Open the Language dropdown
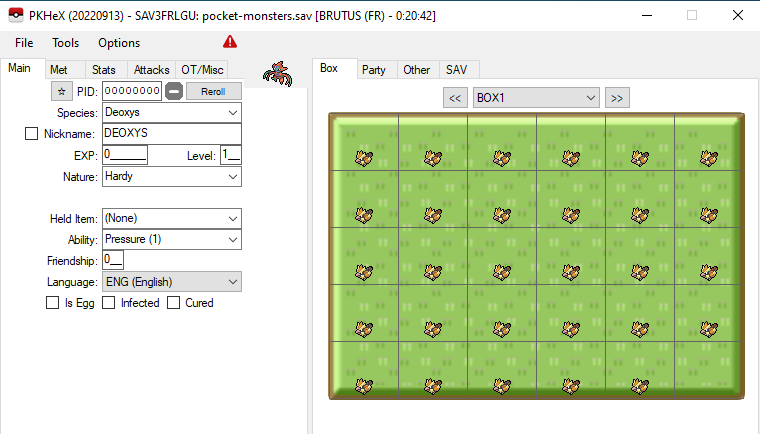760x434 pixels. point(172,282)
